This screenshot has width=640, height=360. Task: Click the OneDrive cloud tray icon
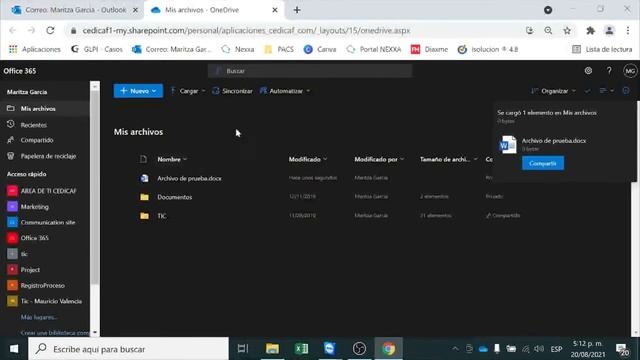point(483,349)
